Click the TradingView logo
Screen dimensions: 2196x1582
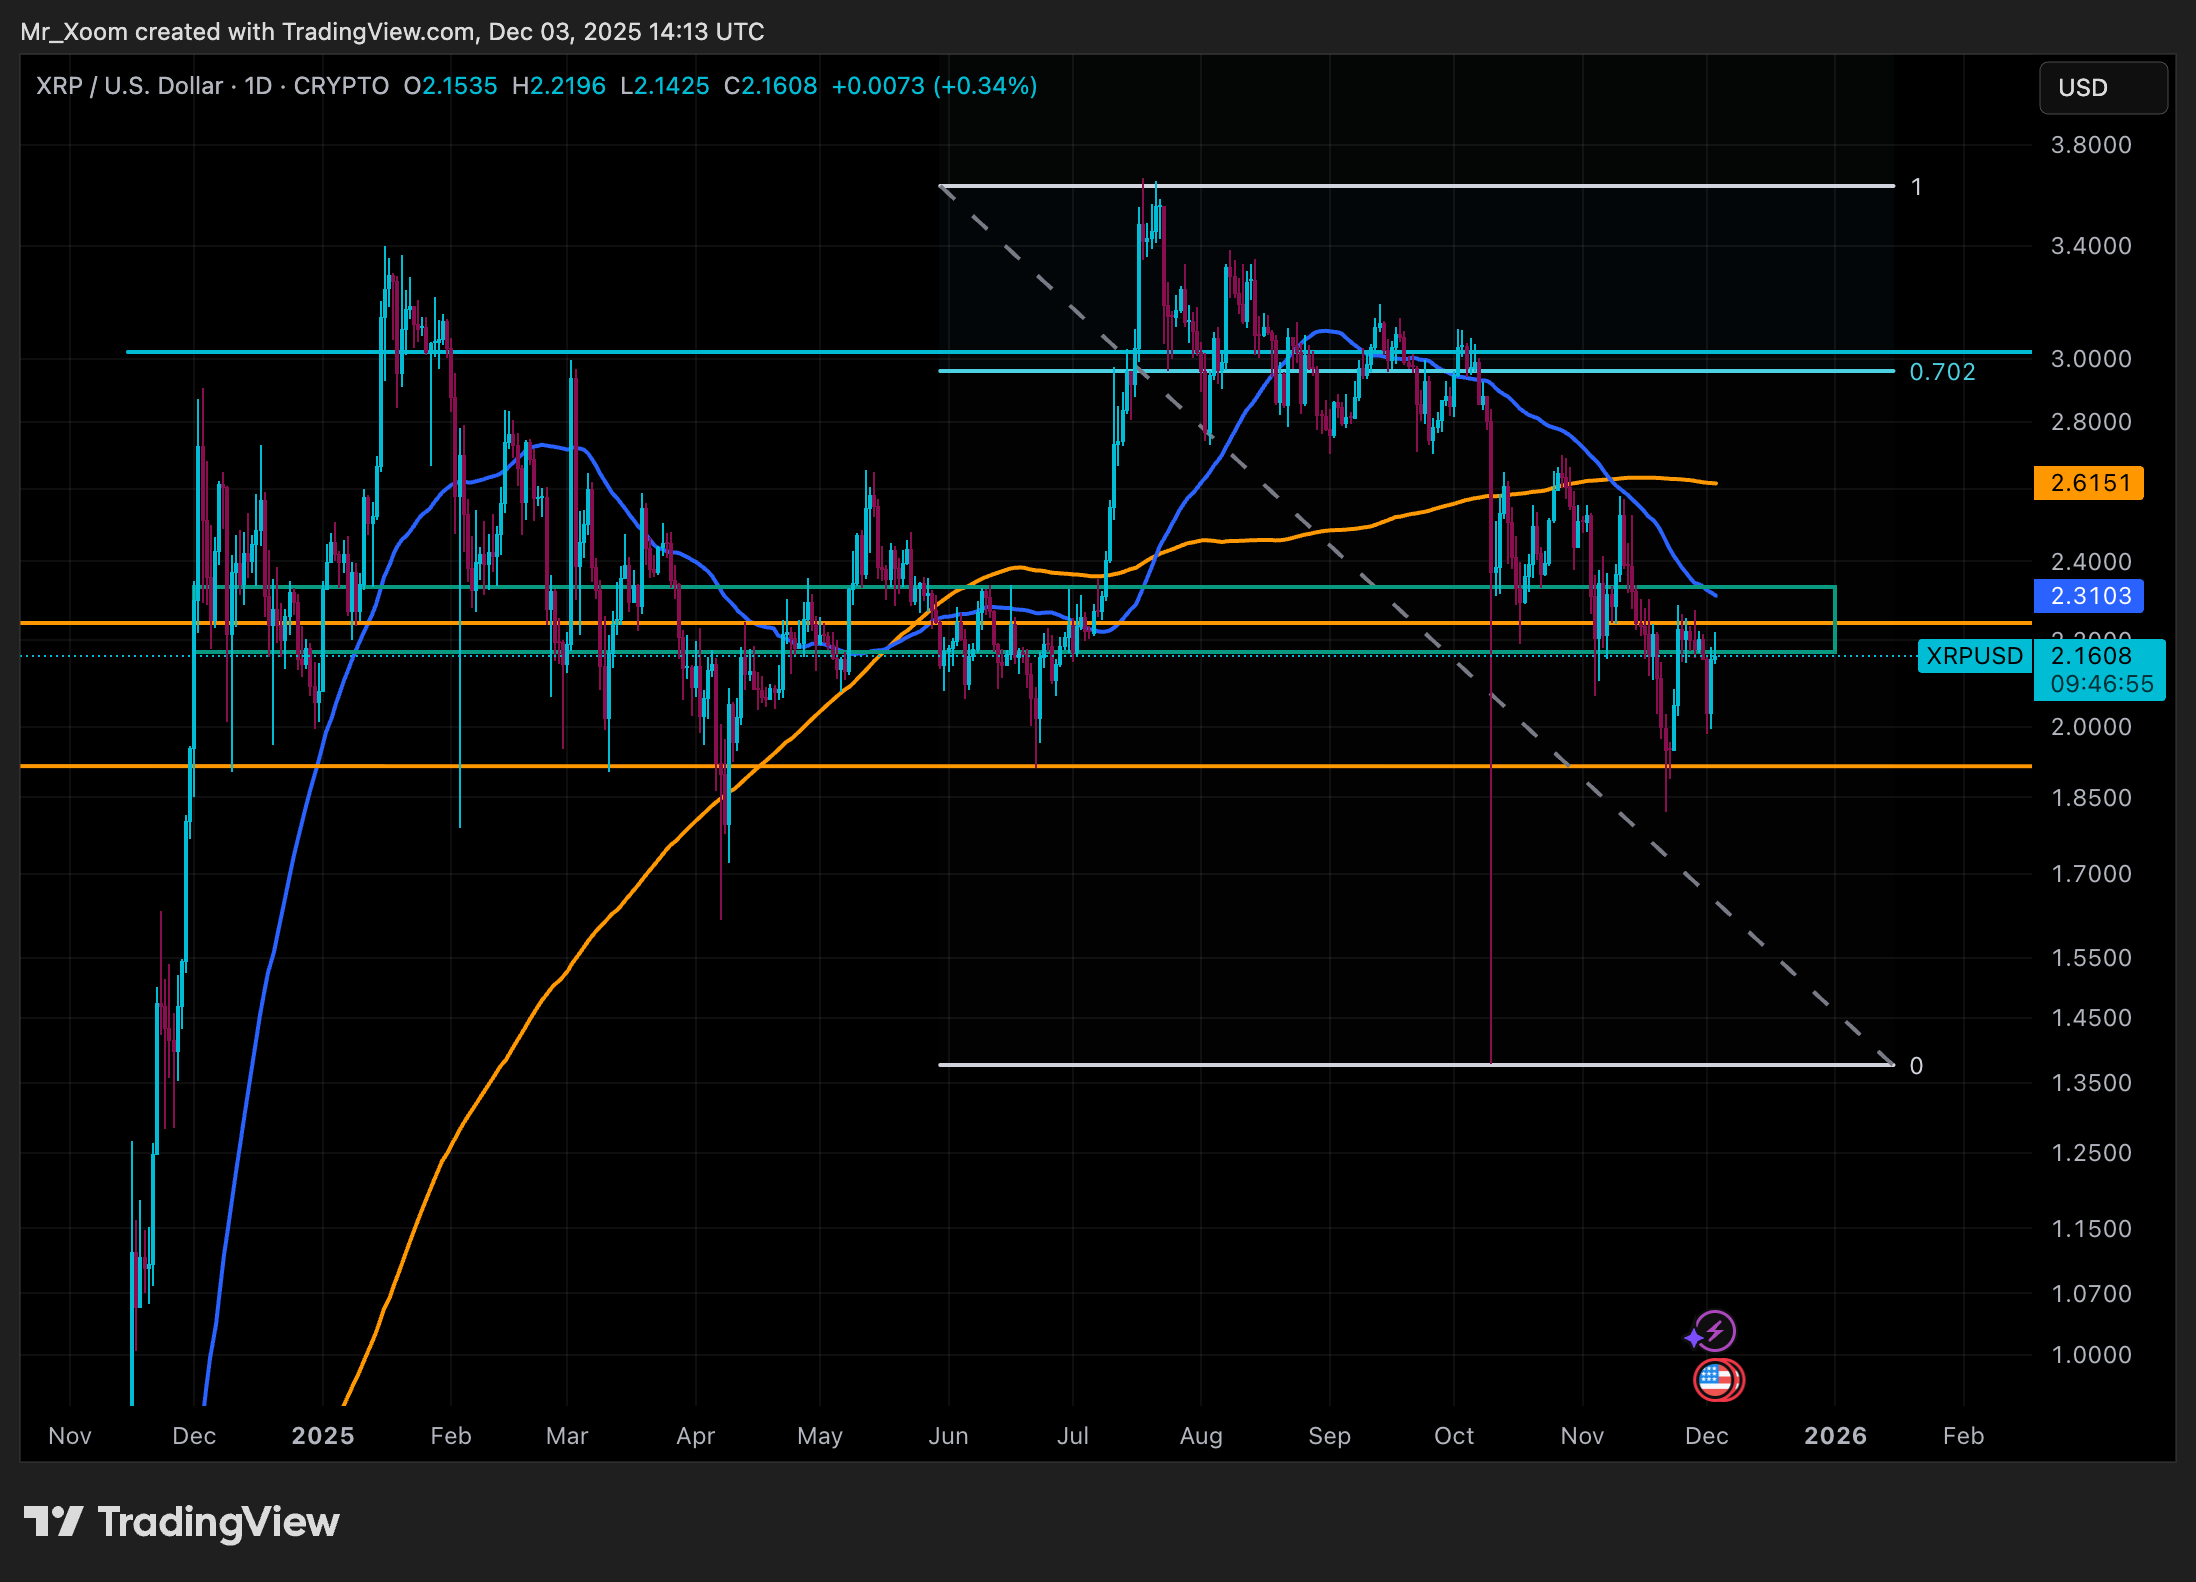(185, 1522)
